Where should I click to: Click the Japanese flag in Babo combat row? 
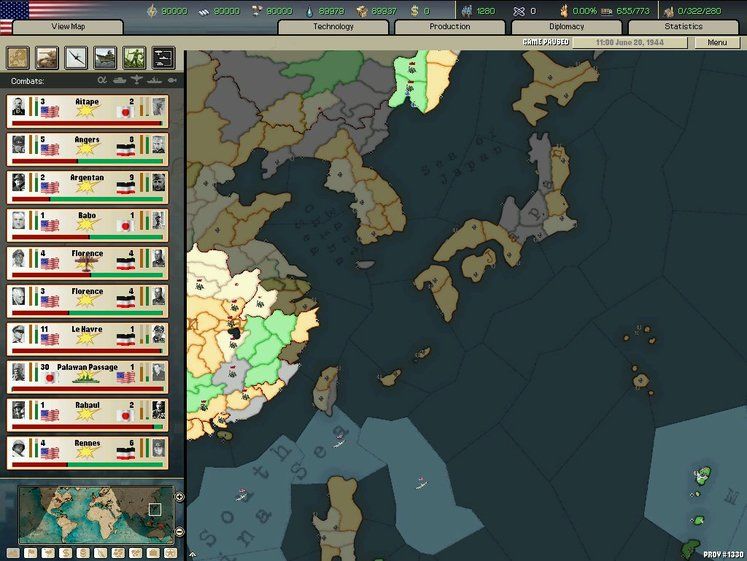pyautogui.click(x=126, y=226)
